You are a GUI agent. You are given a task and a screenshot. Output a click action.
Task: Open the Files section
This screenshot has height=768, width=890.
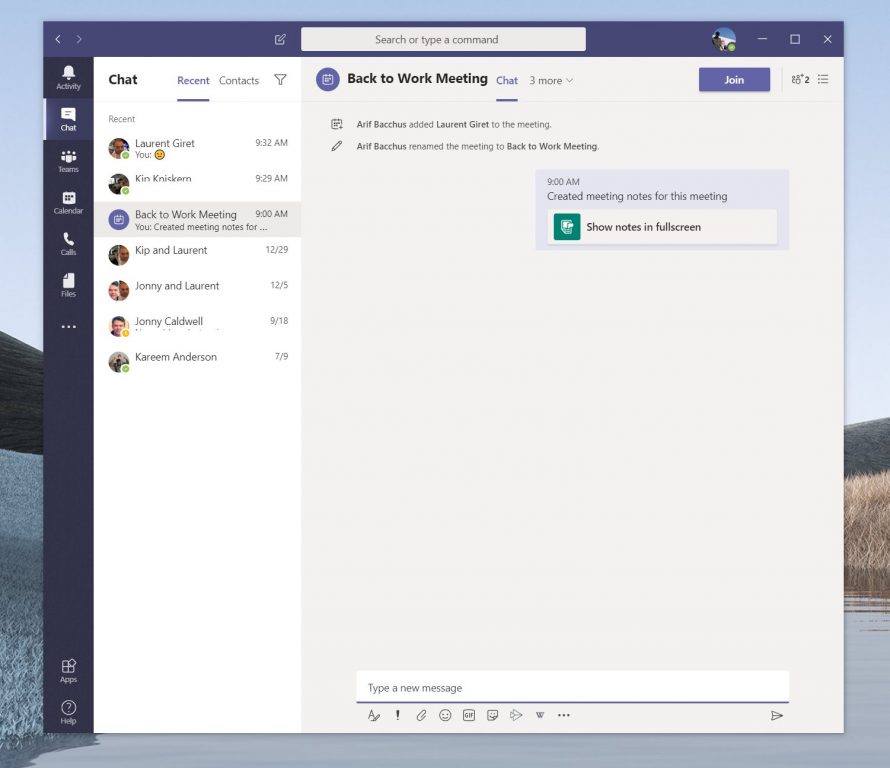click(68, 285)
